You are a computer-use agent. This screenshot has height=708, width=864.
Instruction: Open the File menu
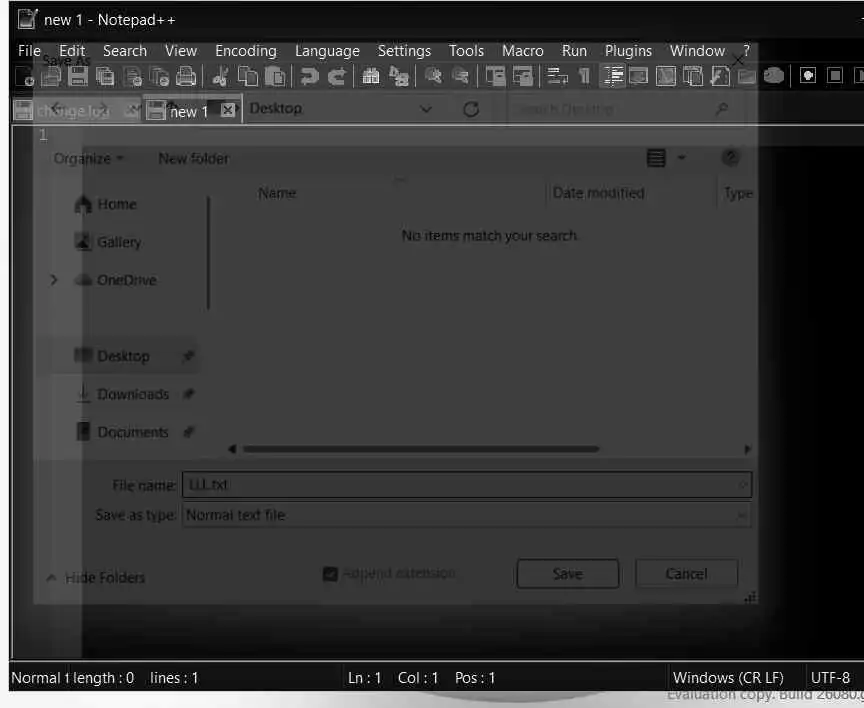[x=29, y=51]
